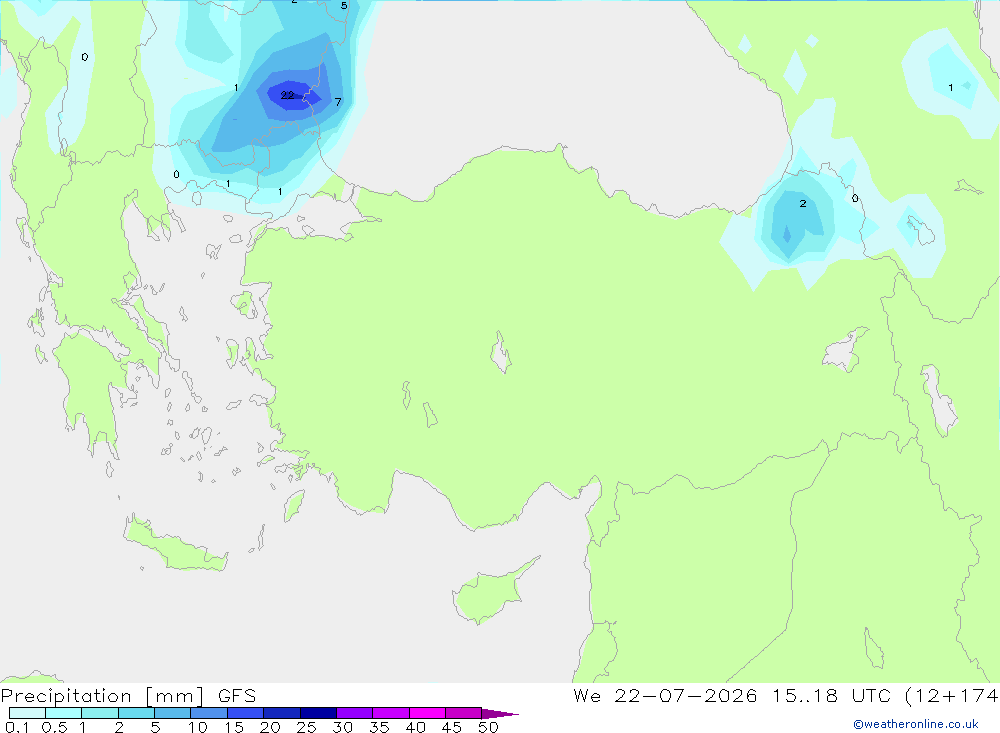Click the legend swatch for 5 to 10 mm

(x=173, y=713)
